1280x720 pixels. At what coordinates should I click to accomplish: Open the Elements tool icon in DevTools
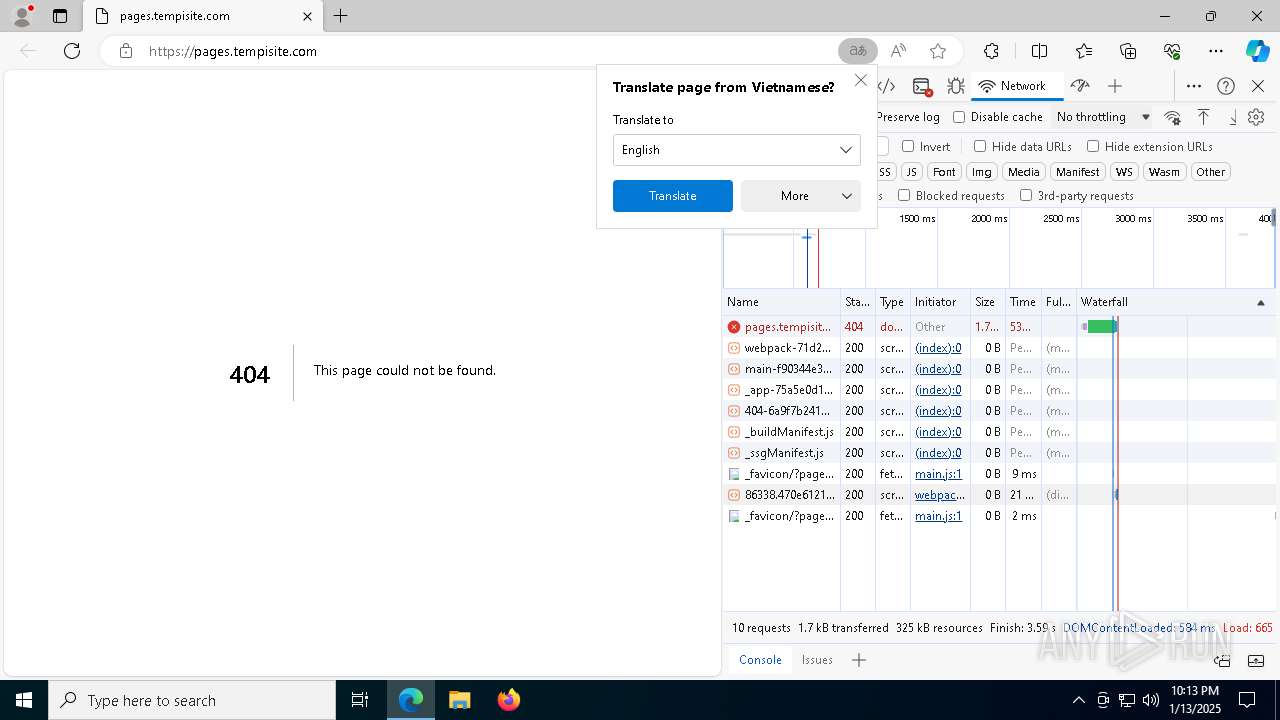887,86
